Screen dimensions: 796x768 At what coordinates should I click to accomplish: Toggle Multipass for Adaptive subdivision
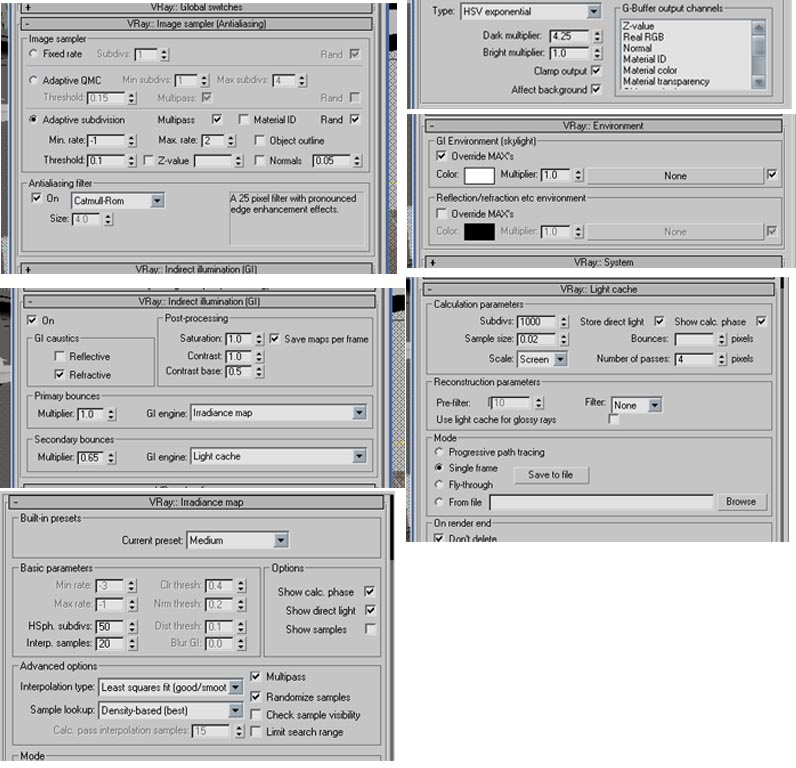pyautogui.click(x=217, y=119)
